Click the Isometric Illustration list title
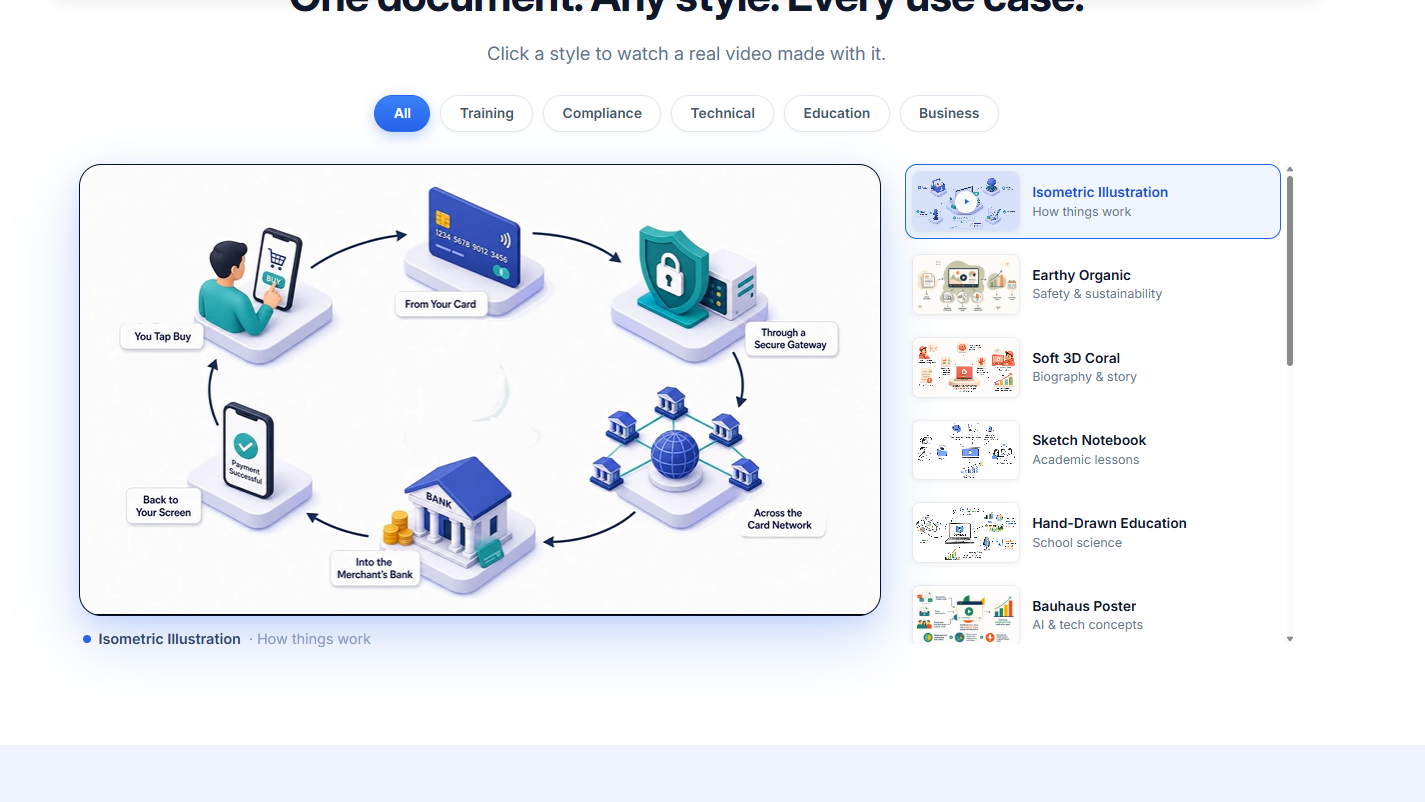 pyautogui.click(x=1100, y=192)
